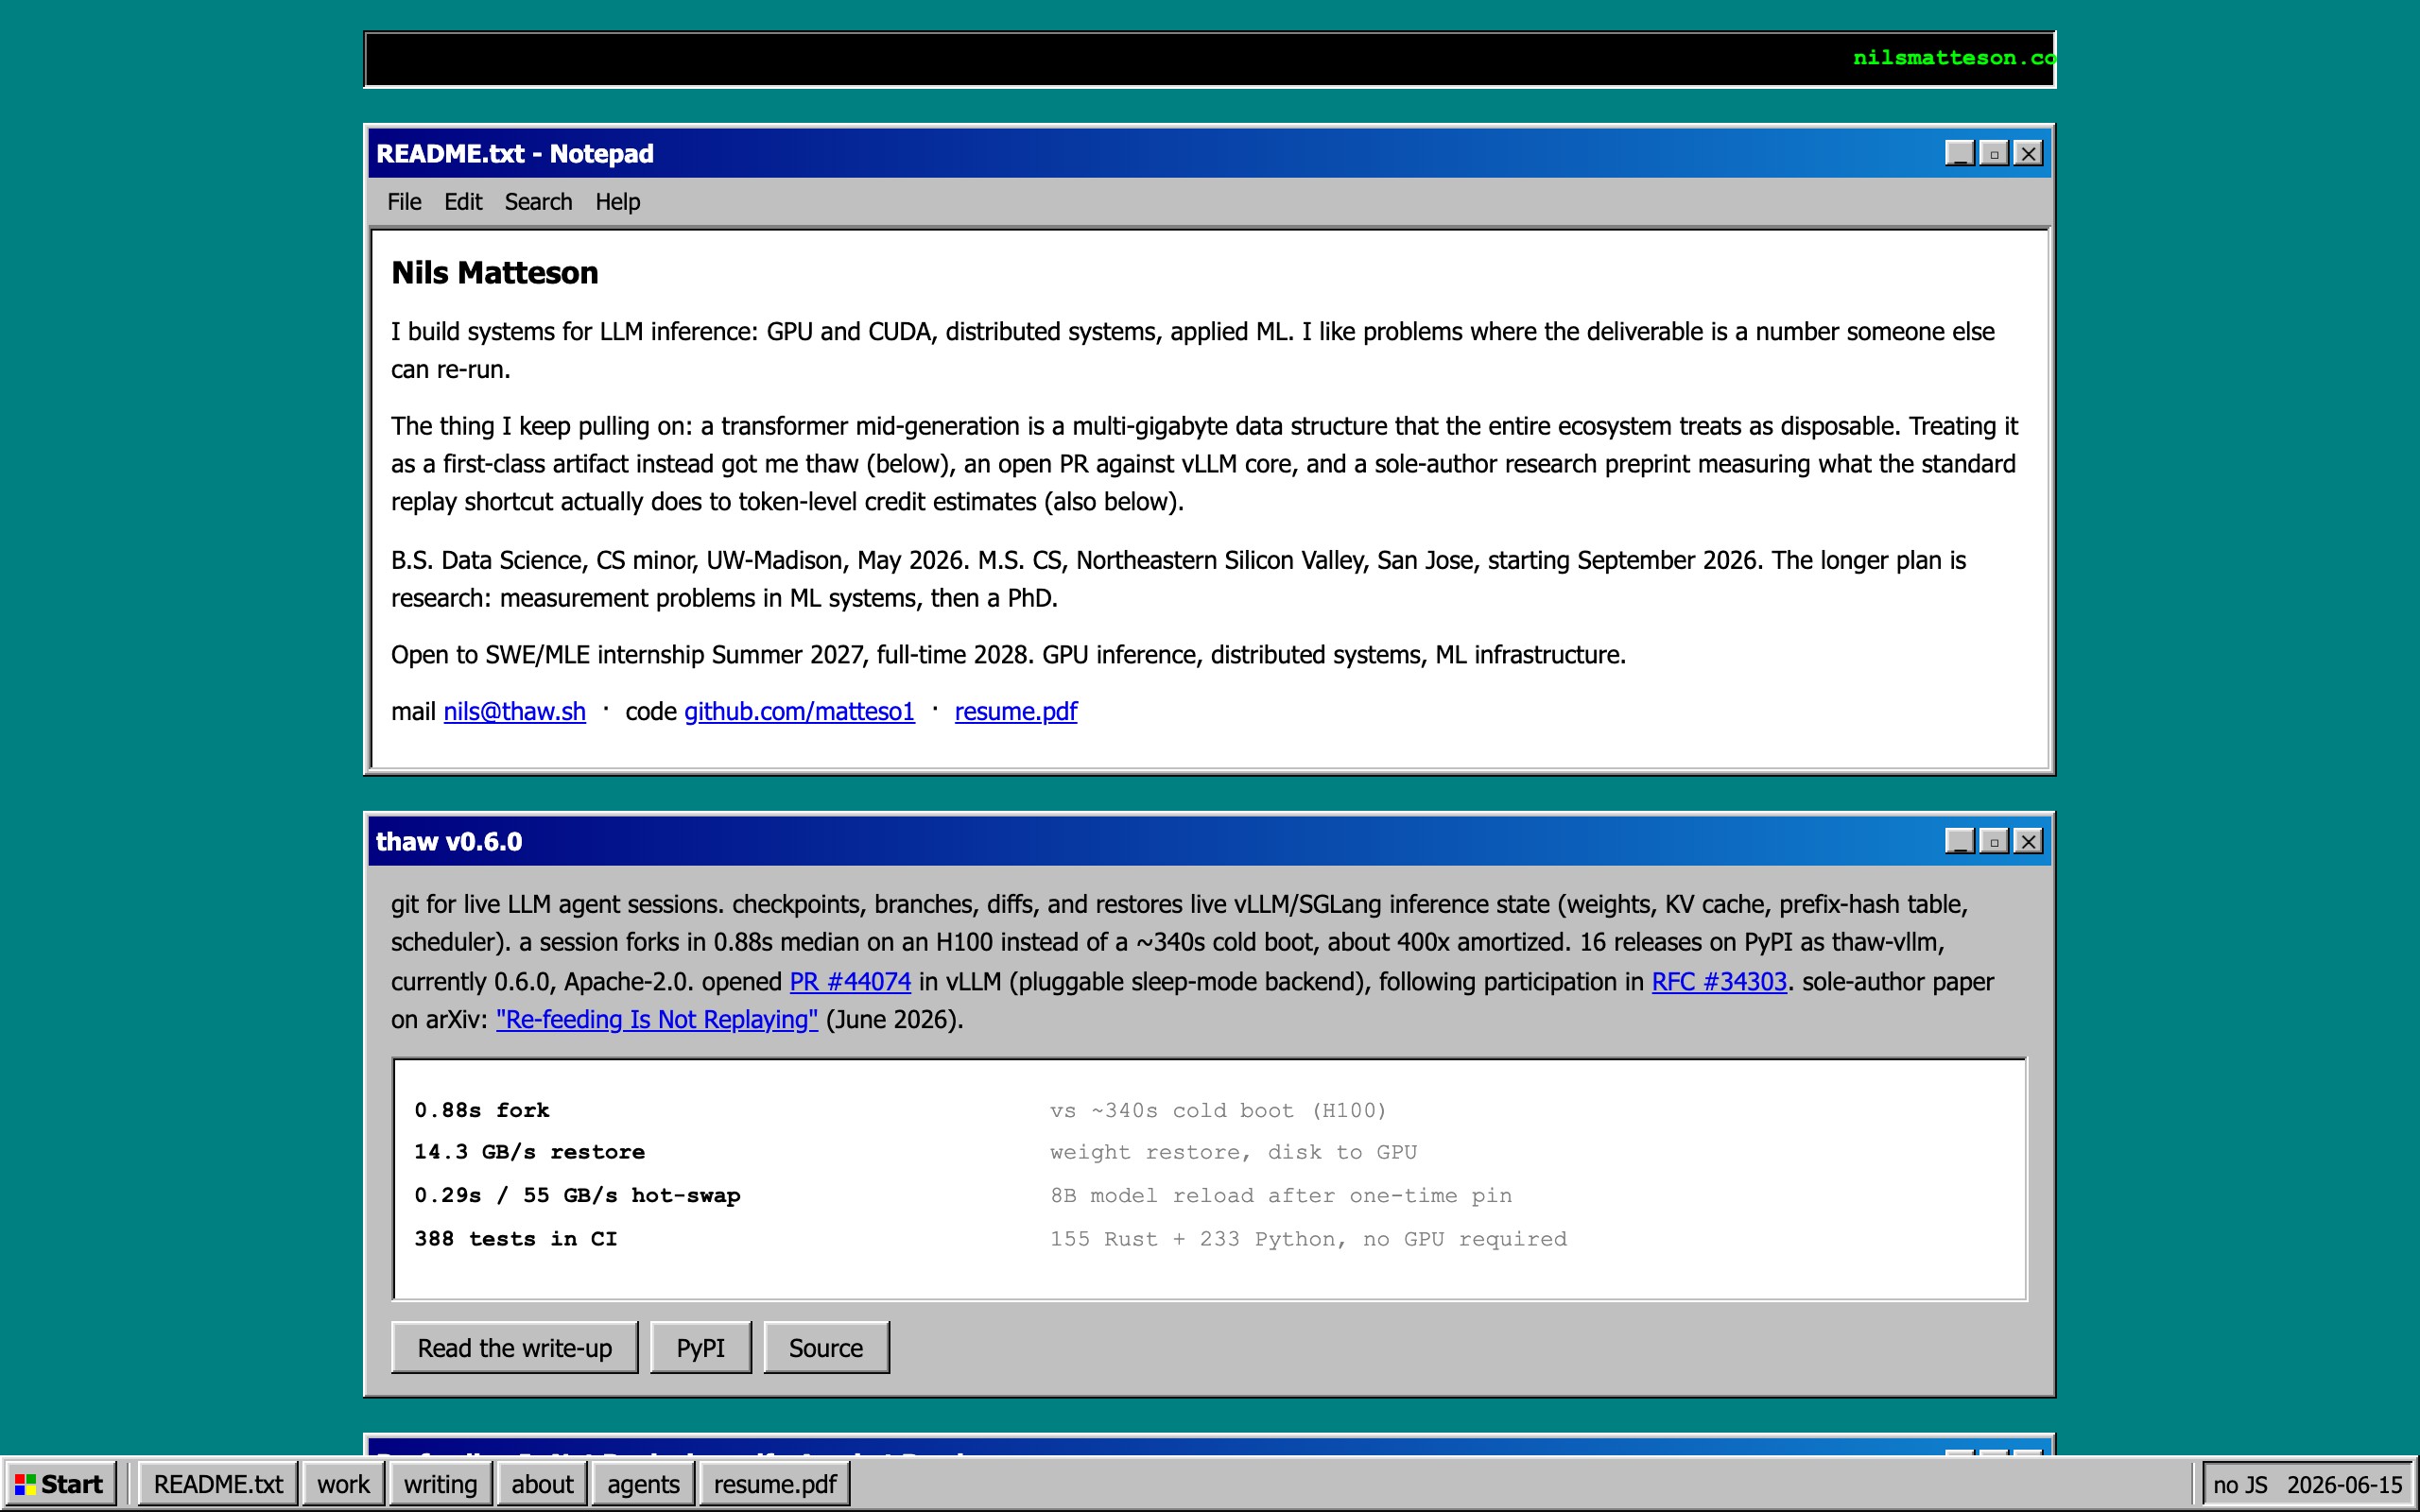Close the thaw v0.6.0 window

(2027, 841)
